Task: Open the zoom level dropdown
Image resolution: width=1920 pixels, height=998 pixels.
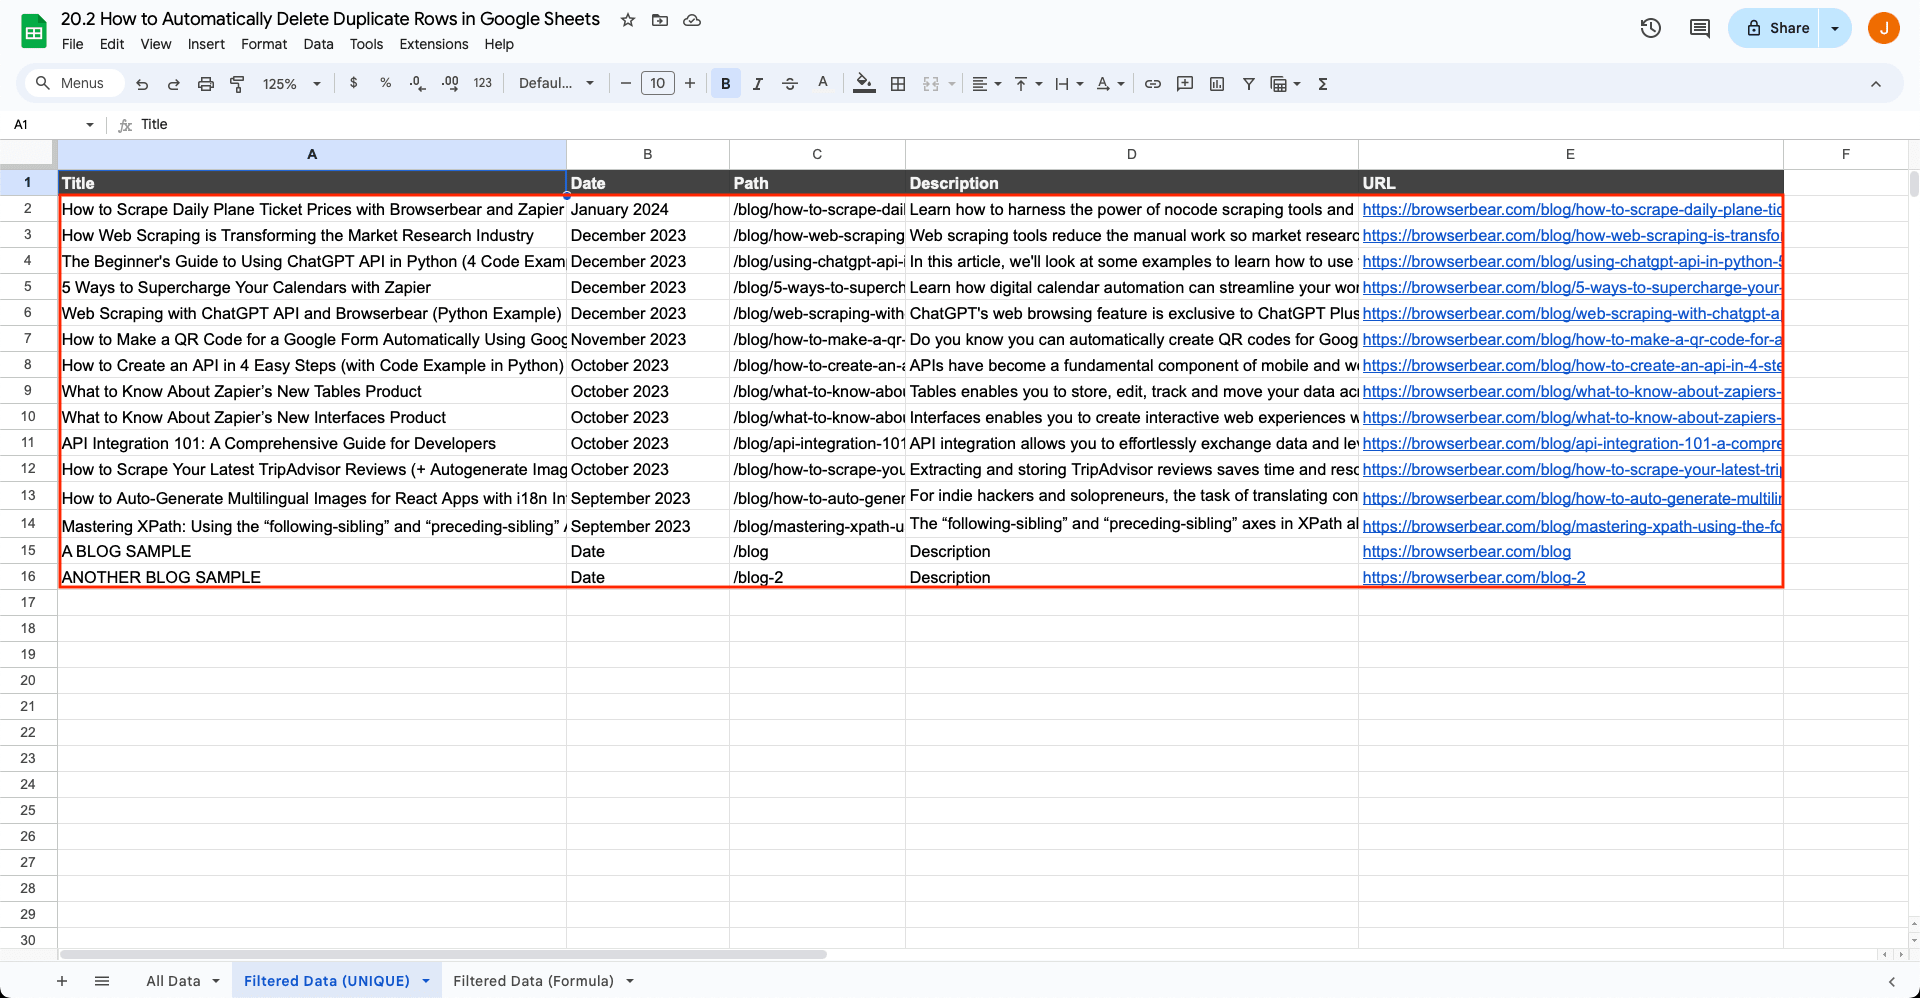Action: (x=291, y=84)
